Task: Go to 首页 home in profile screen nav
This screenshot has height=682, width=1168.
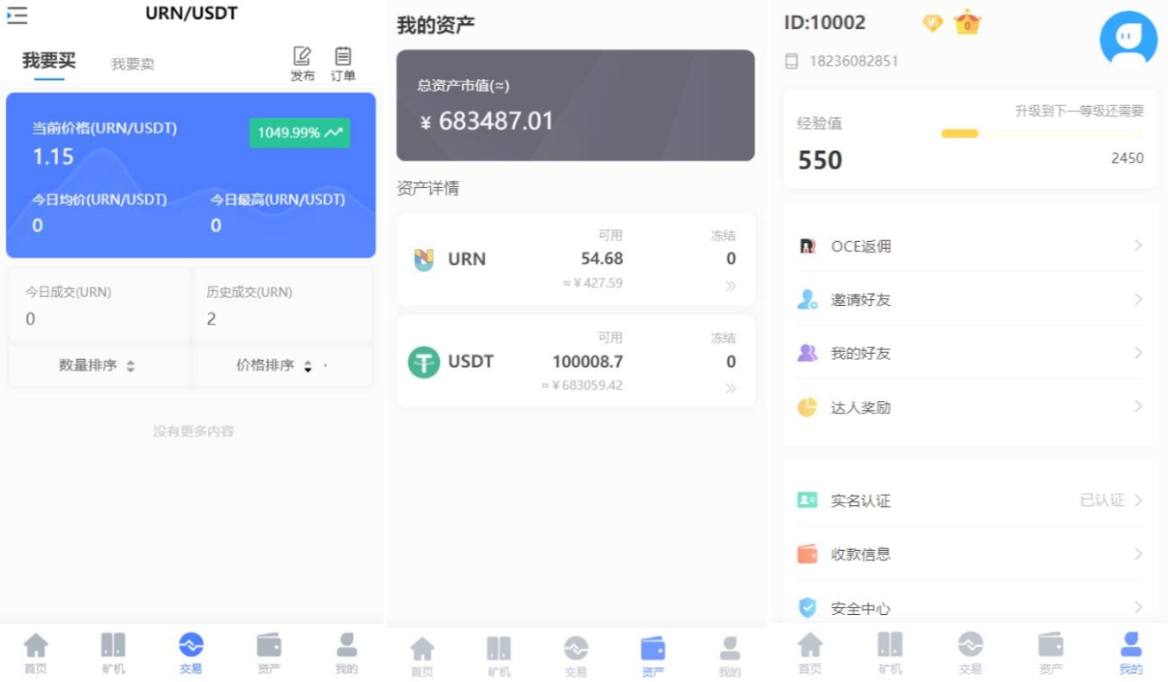Action: click(x=810, y=653)
